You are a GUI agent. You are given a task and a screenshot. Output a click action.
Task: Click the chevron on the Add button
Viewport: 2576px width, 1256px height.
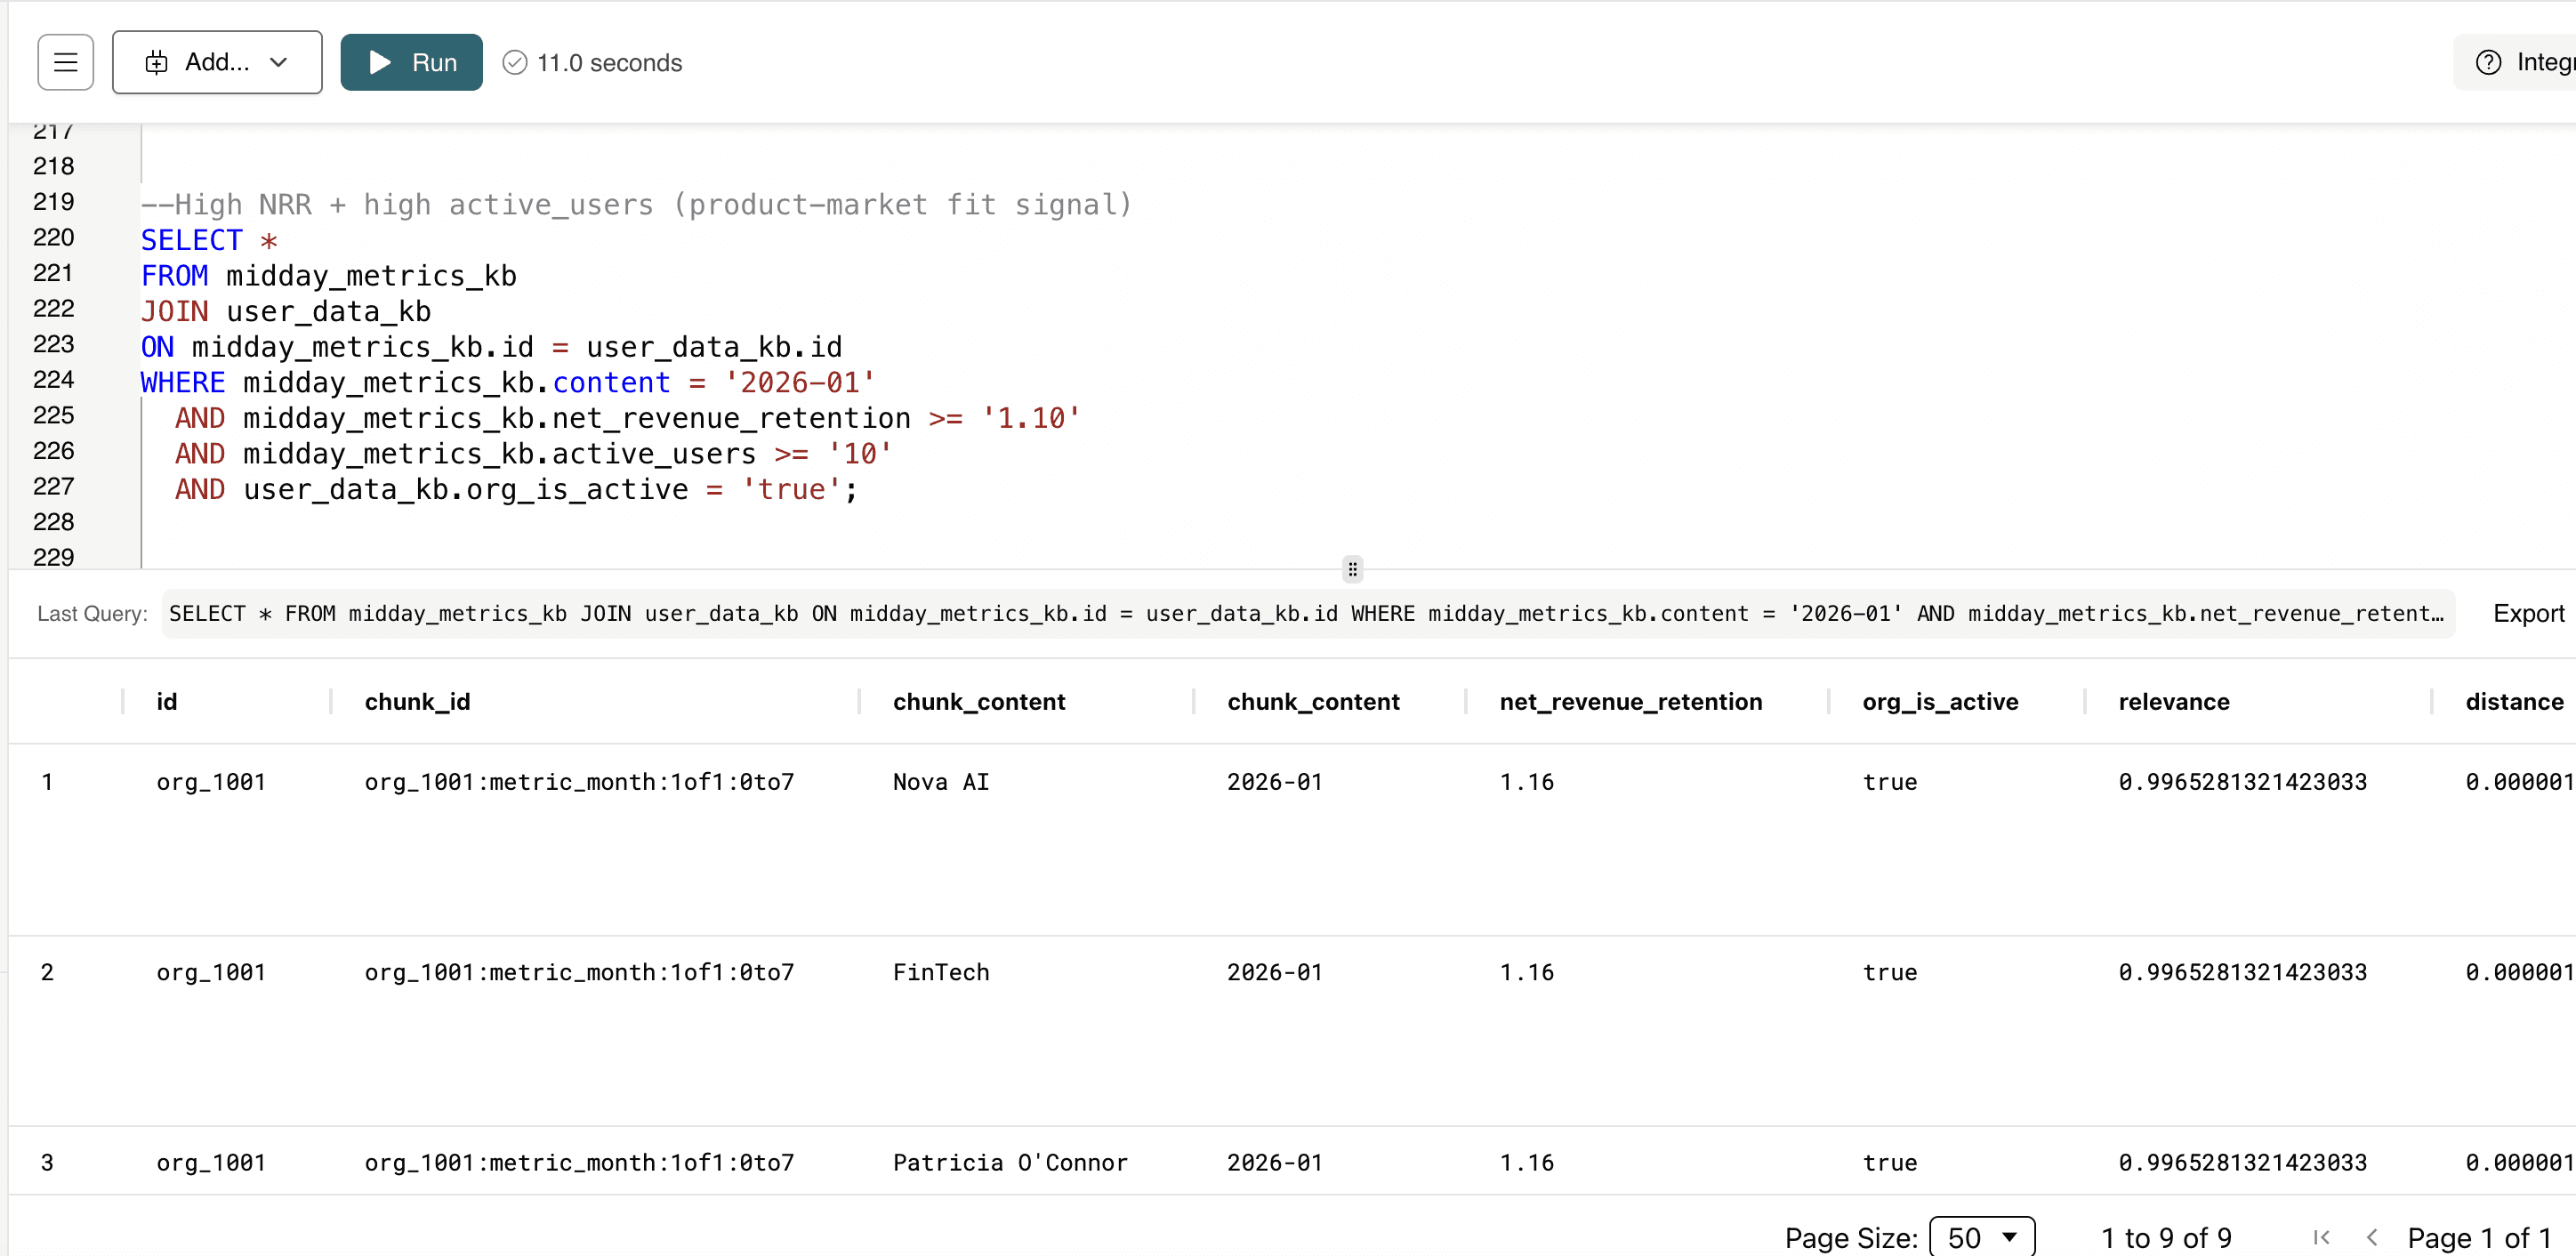click(279, 62)
